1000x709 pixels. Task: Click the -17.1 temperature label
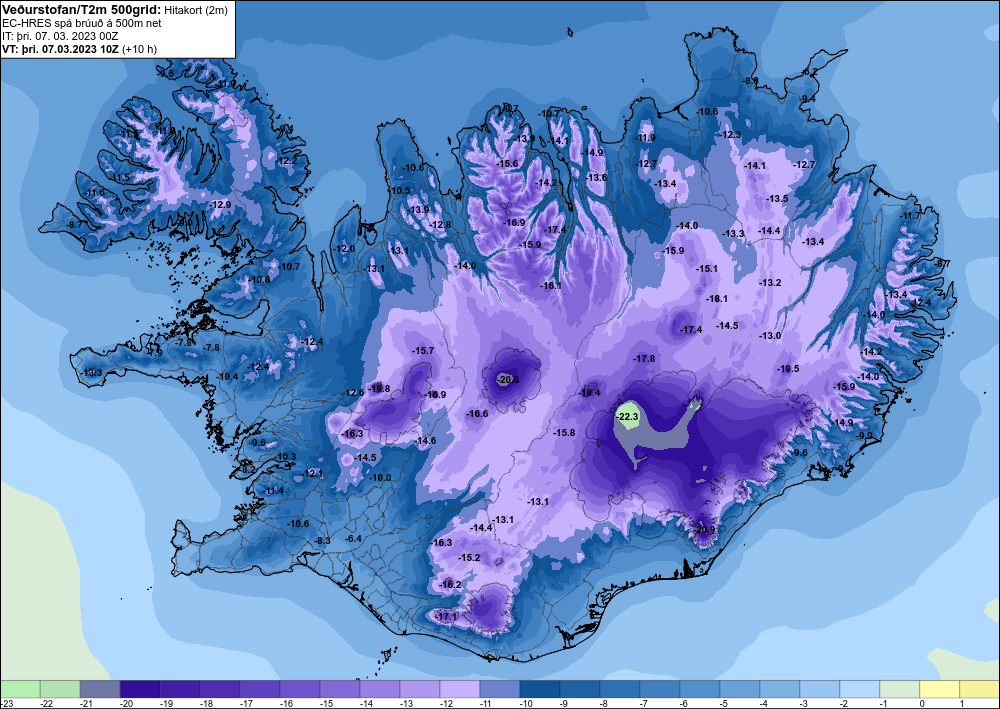point(447,617)
